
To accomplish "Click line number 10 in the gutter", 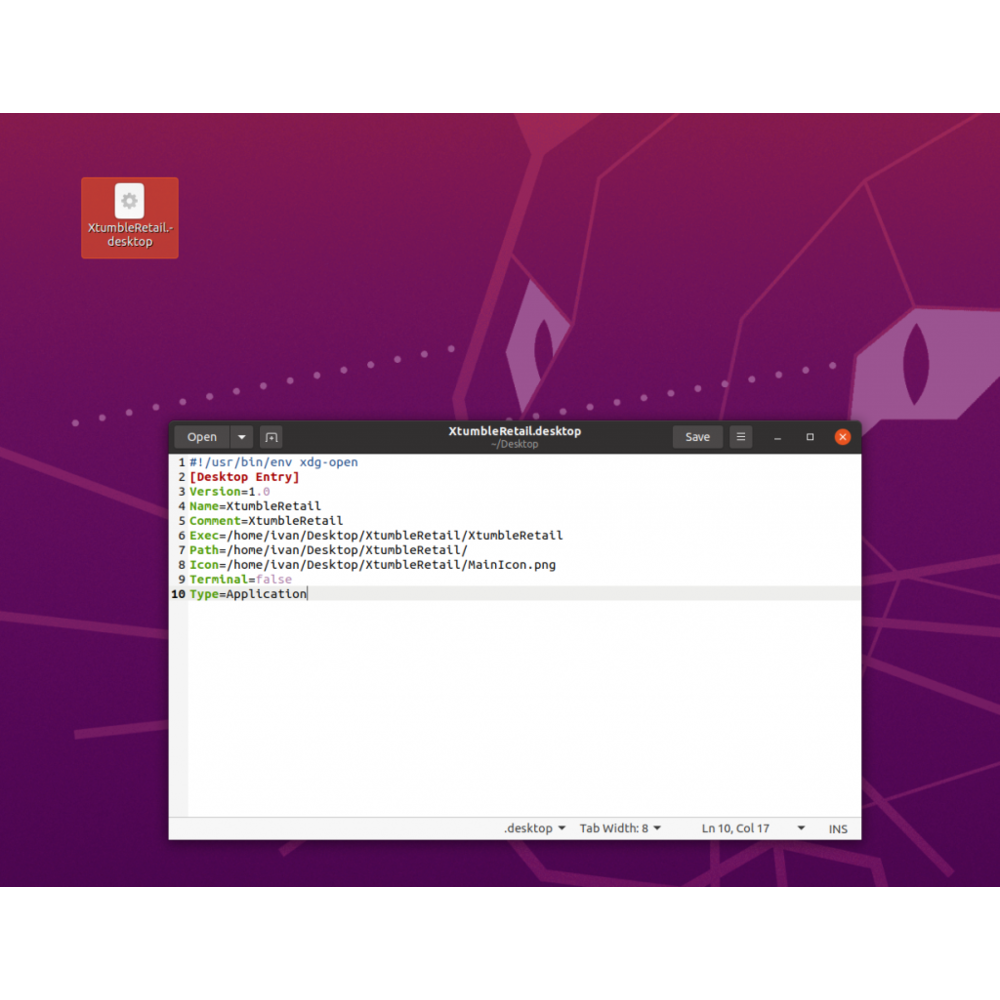I will click(178, 594).
